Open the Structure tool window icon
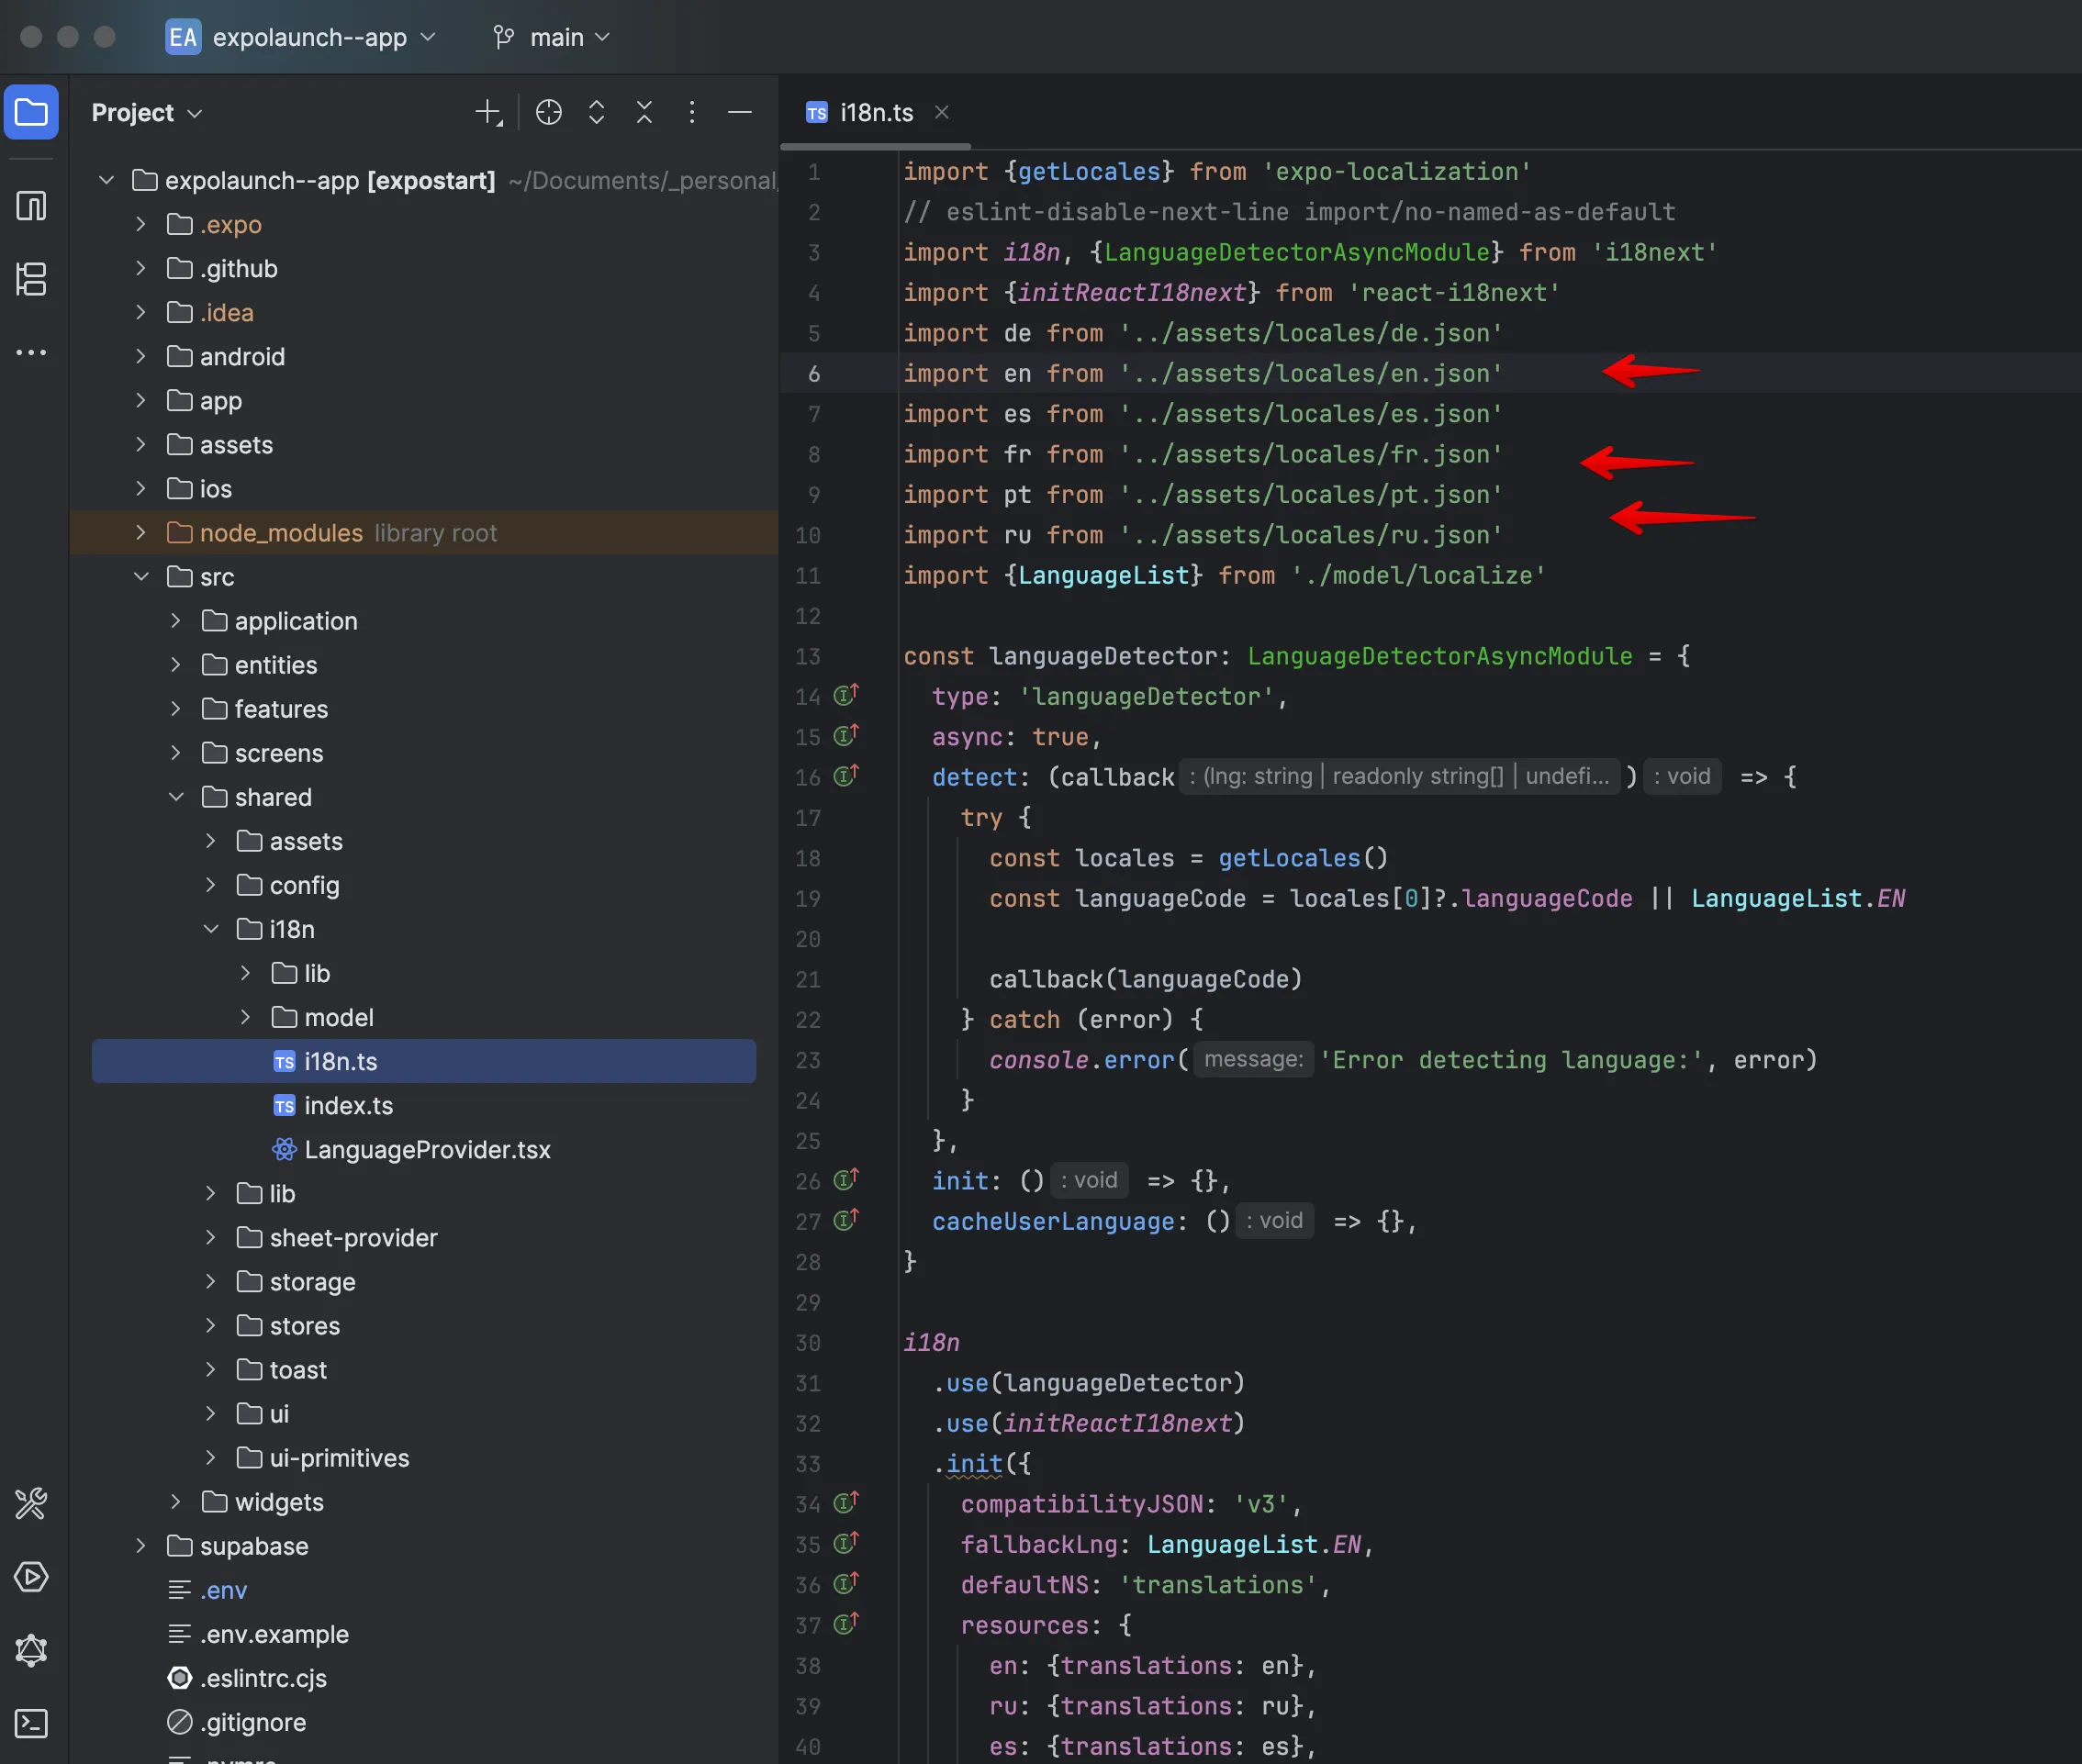Viewport: 2082px width, 1764px height. pos(31,279)
